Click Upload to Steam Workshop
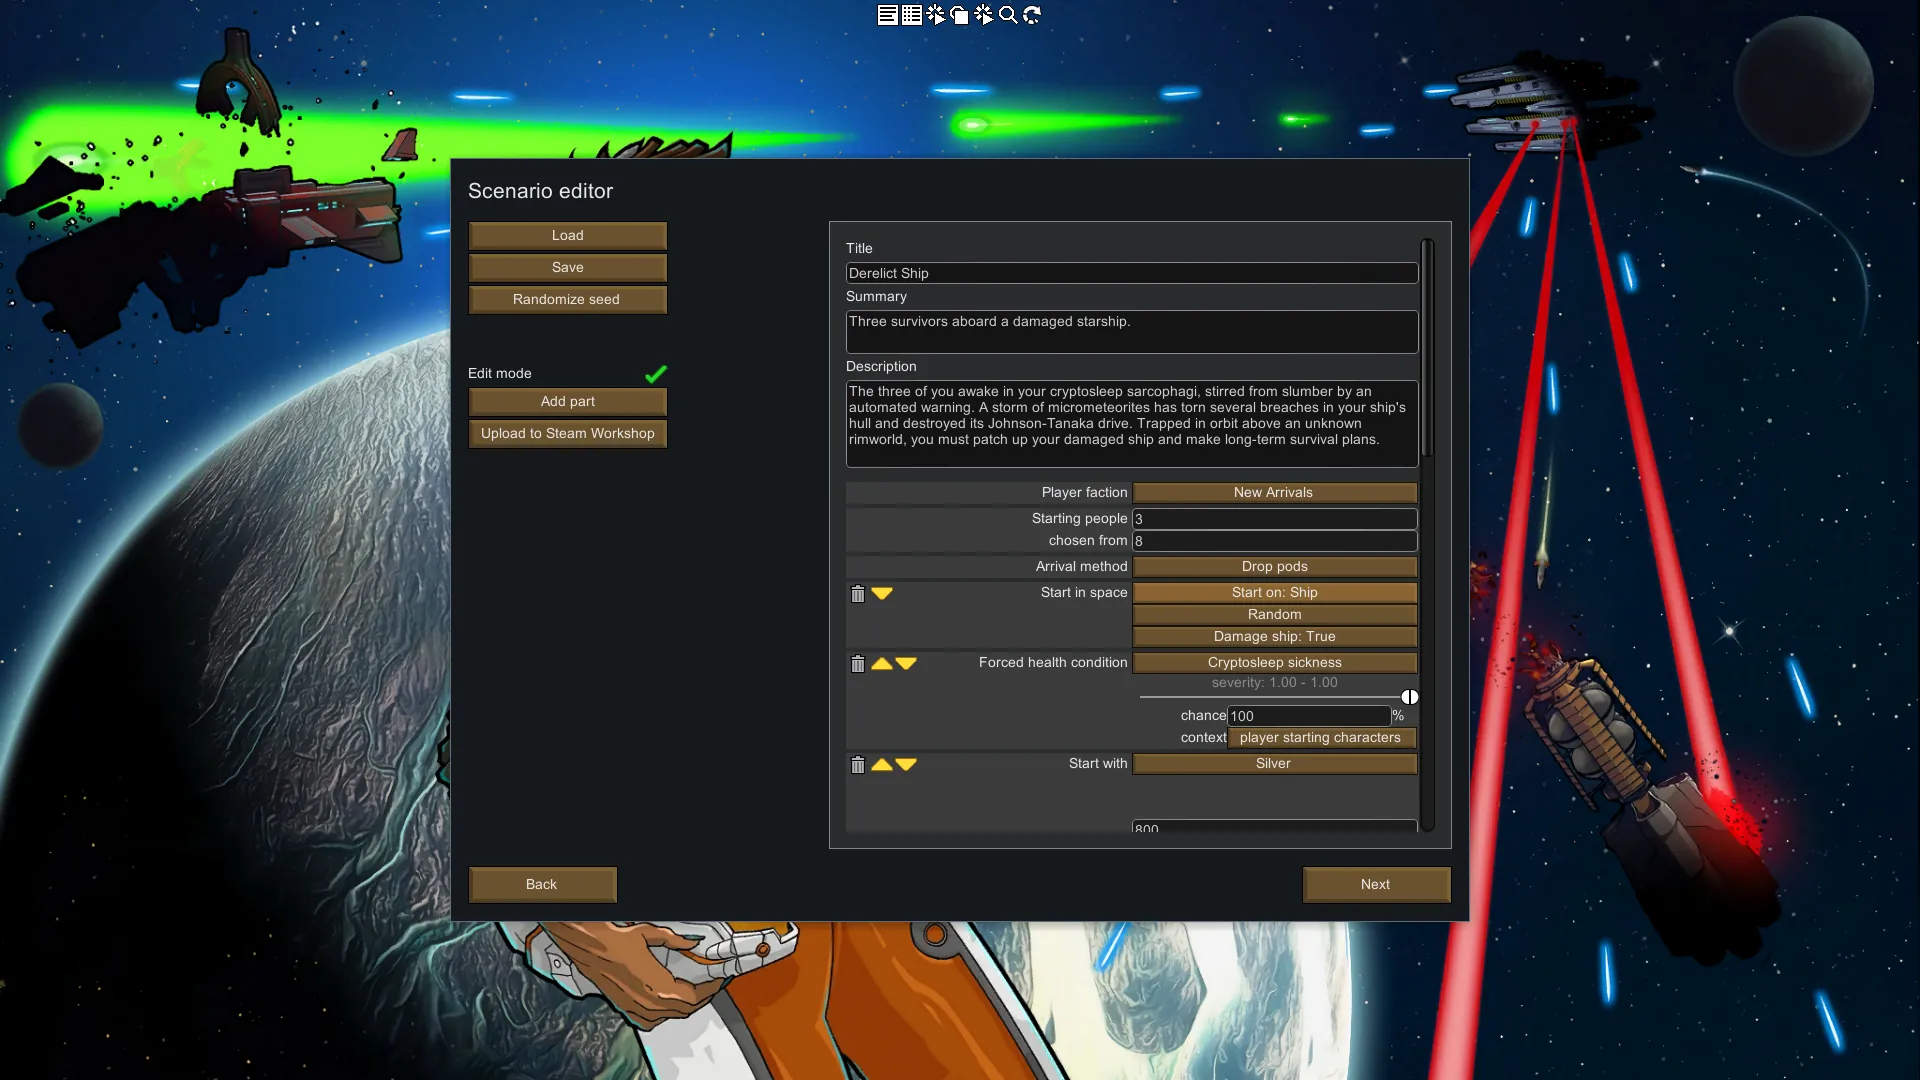The height and width of the screenshot is (1080, 1920). 567,434
